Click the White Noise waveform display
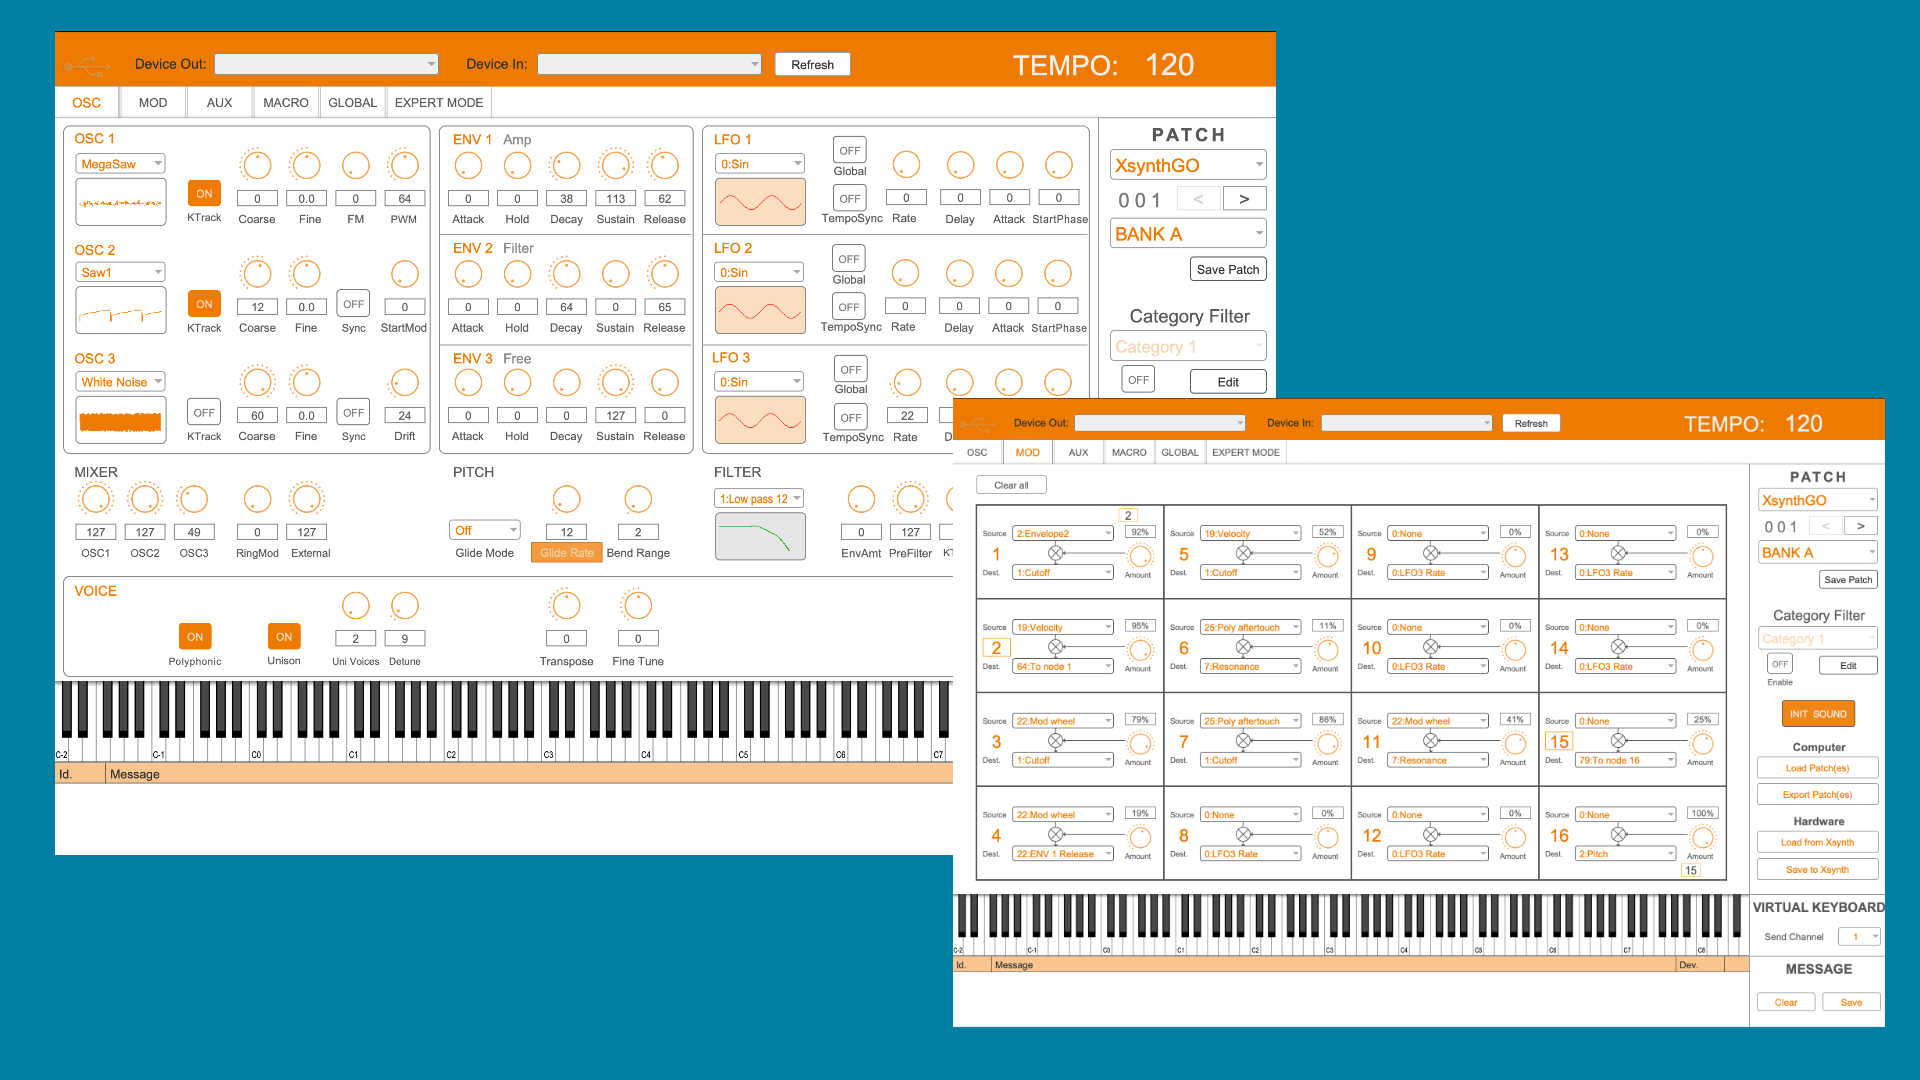 pyautogui.click(x=121, y=420)
